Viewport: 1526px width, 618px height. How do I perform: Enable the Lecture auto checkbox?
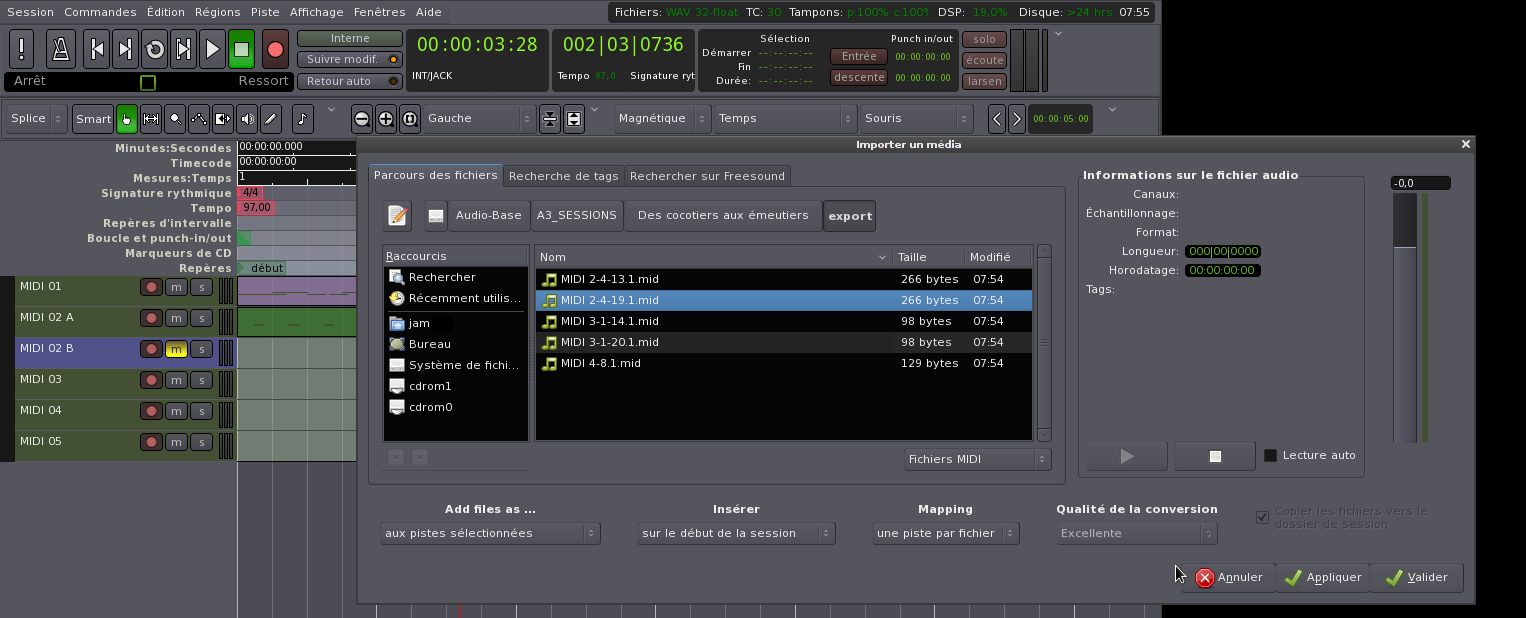pyautogui.click(x=1270, y=456)
